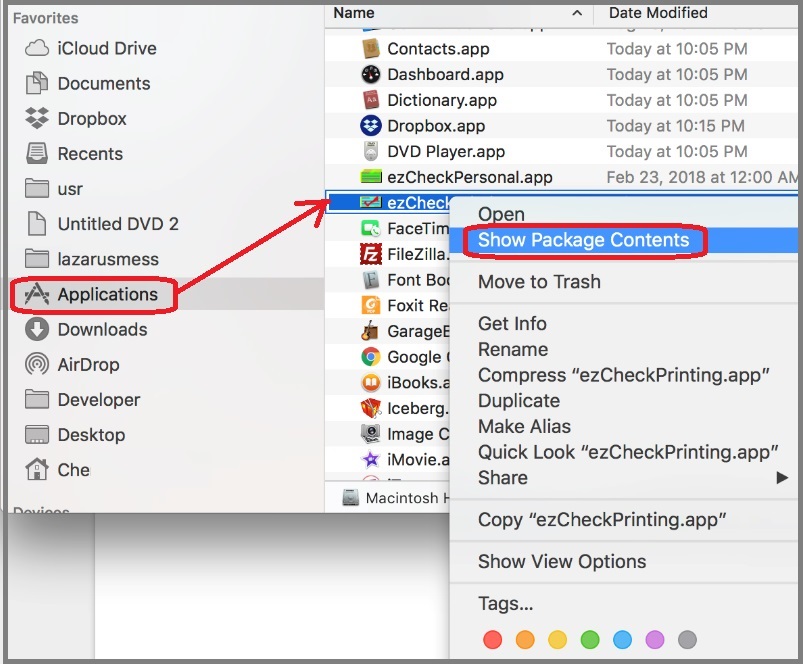Select the DVD Player.app disc icon

click(x=371, y=152)
